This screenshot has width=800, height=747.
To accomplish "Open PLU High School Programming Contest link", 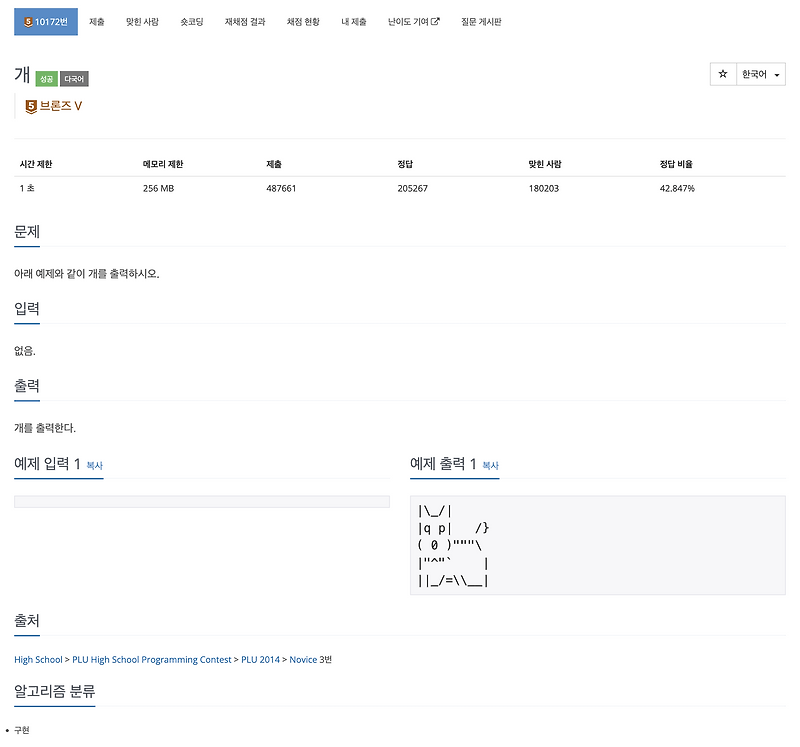I will (152, 659).
